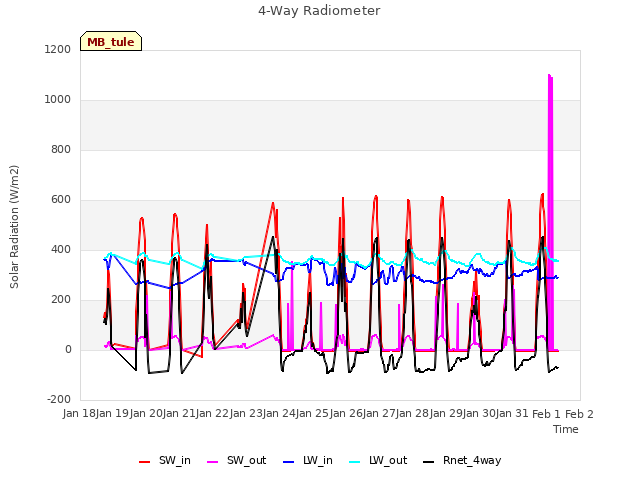Click the tall magenta SW_out spike on Feb 1

pos(550,212)
